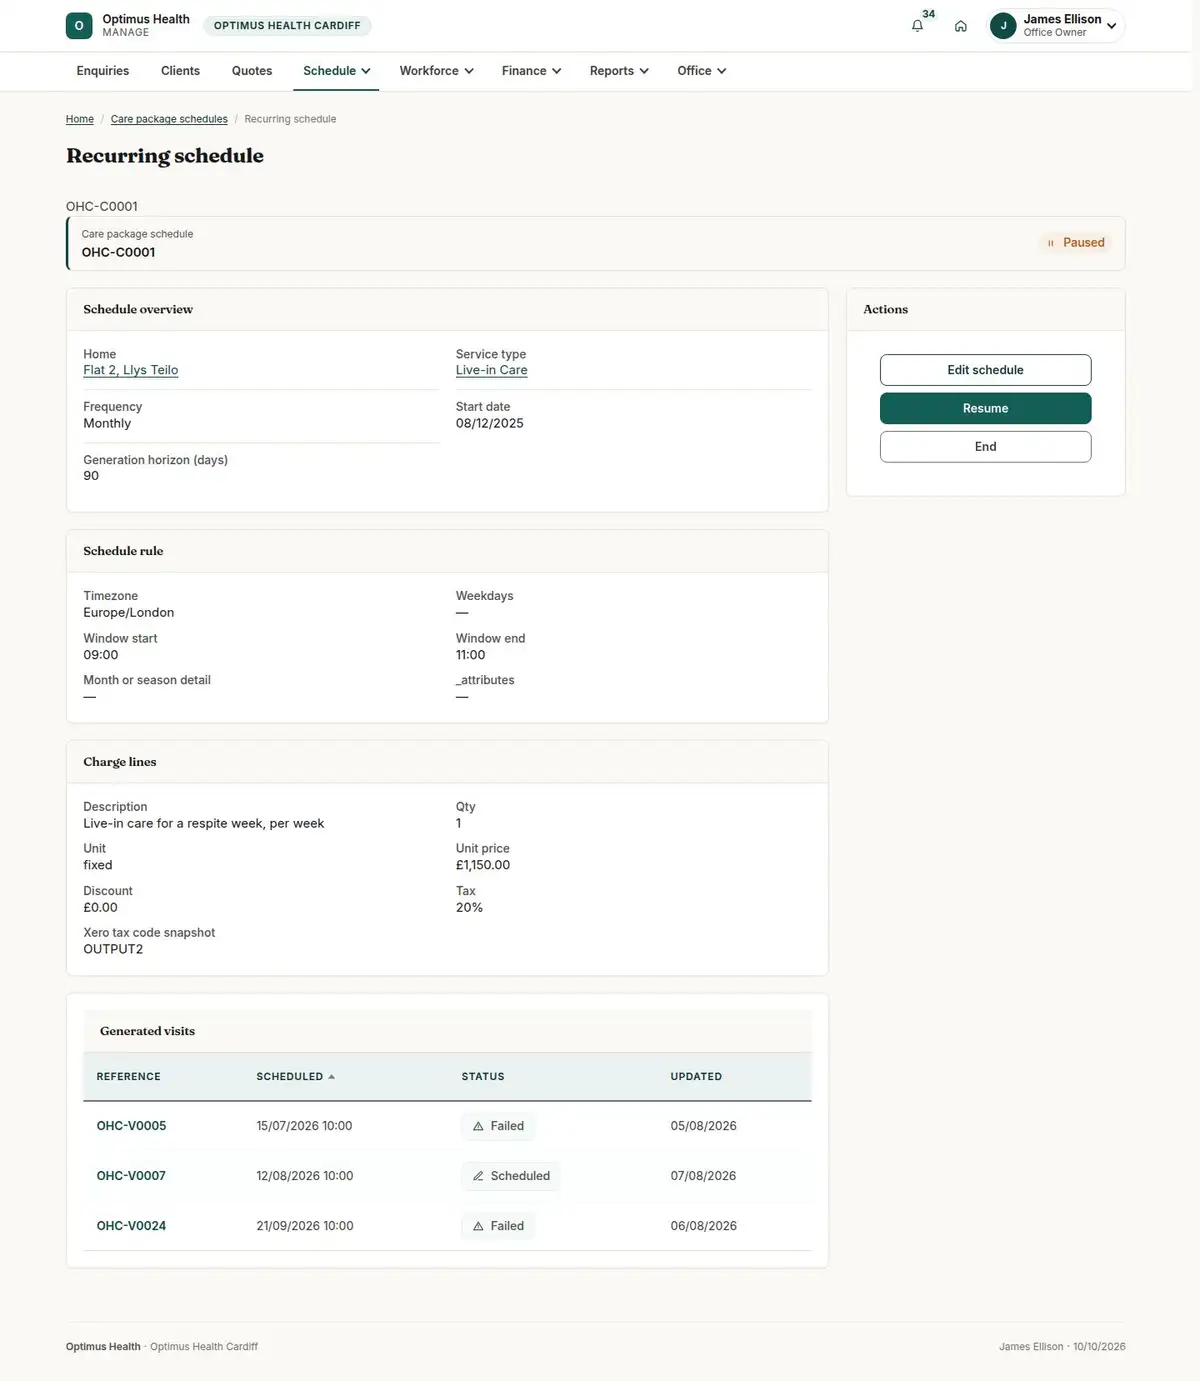This screenshot has height=1381, width=1200.
Task: Click the Reference column header
Action: (x=128, y=1077)
